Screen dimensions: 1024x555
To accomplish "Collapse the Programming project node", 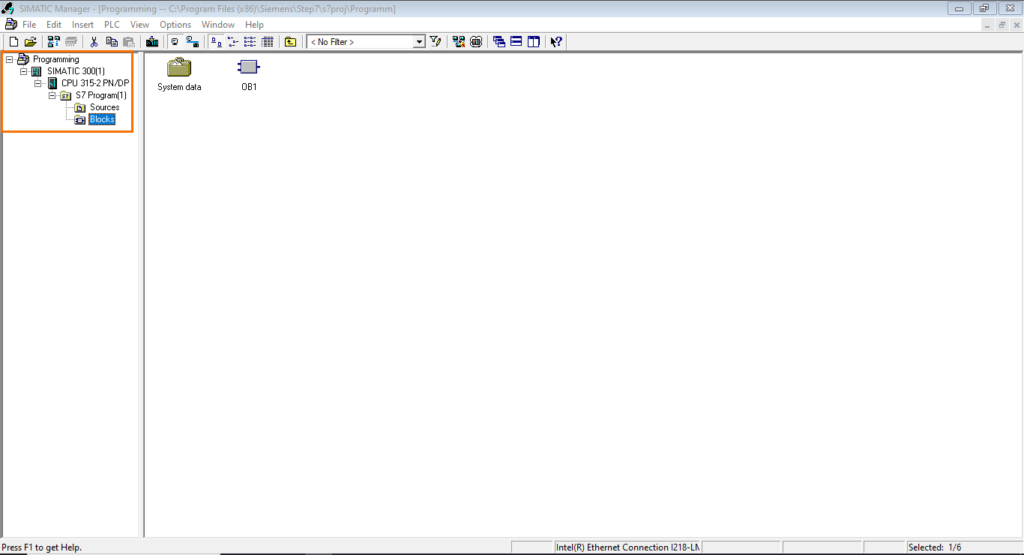I will click(10, 59).
